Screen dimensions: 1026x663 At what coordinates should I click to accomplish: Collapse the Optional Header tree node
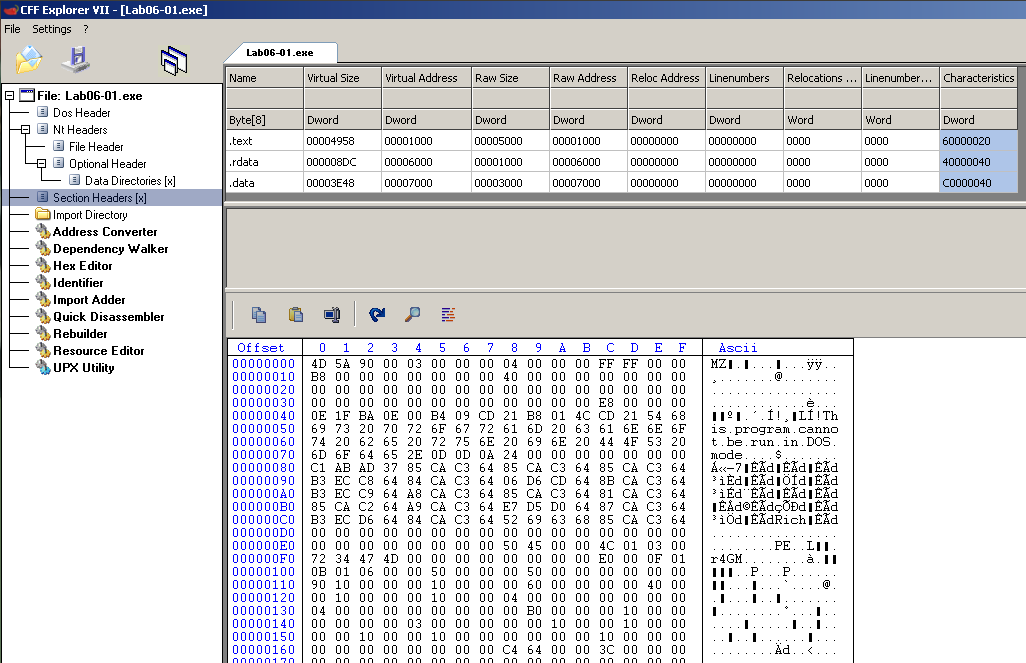click(x=42, y=164)
